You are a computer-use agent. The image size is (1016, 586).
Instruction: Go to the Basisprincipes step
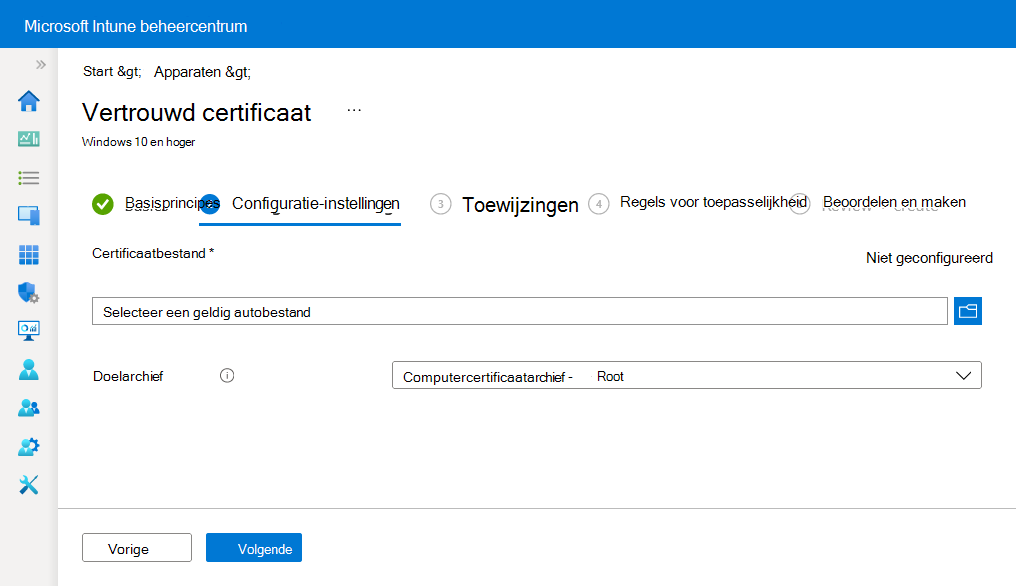click(x=156, y=204)
